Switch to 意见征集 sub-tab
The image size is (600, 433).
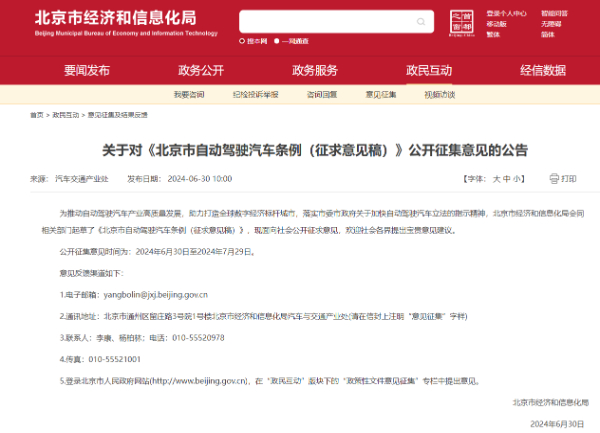click(x=380, y=94)
